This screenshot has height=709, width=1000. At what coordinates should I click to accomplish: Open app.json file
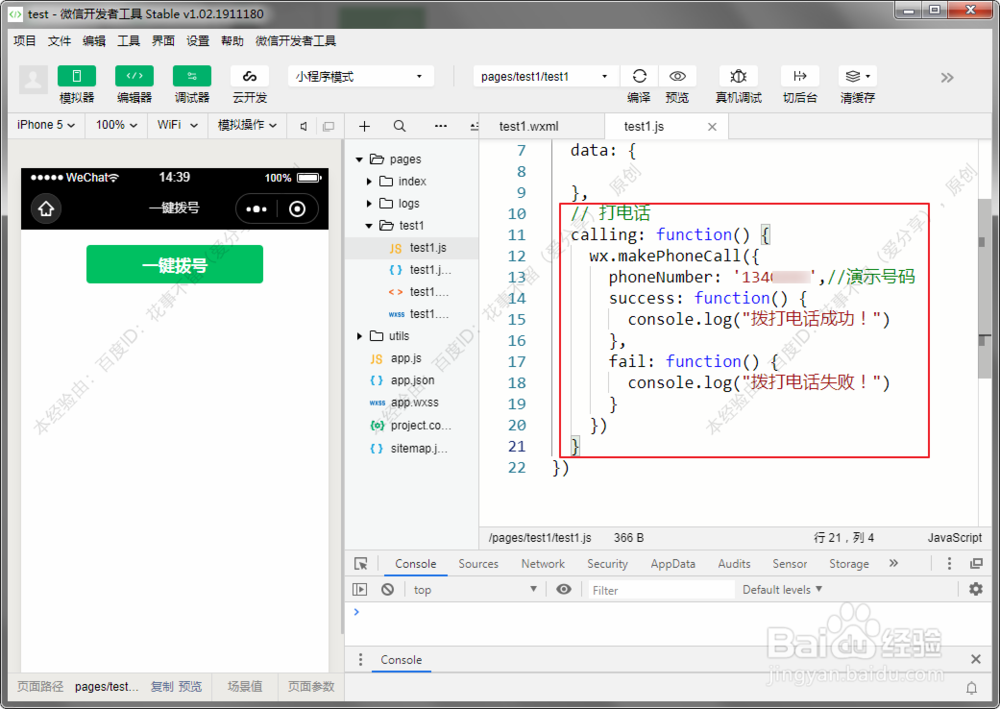(411, 381)
